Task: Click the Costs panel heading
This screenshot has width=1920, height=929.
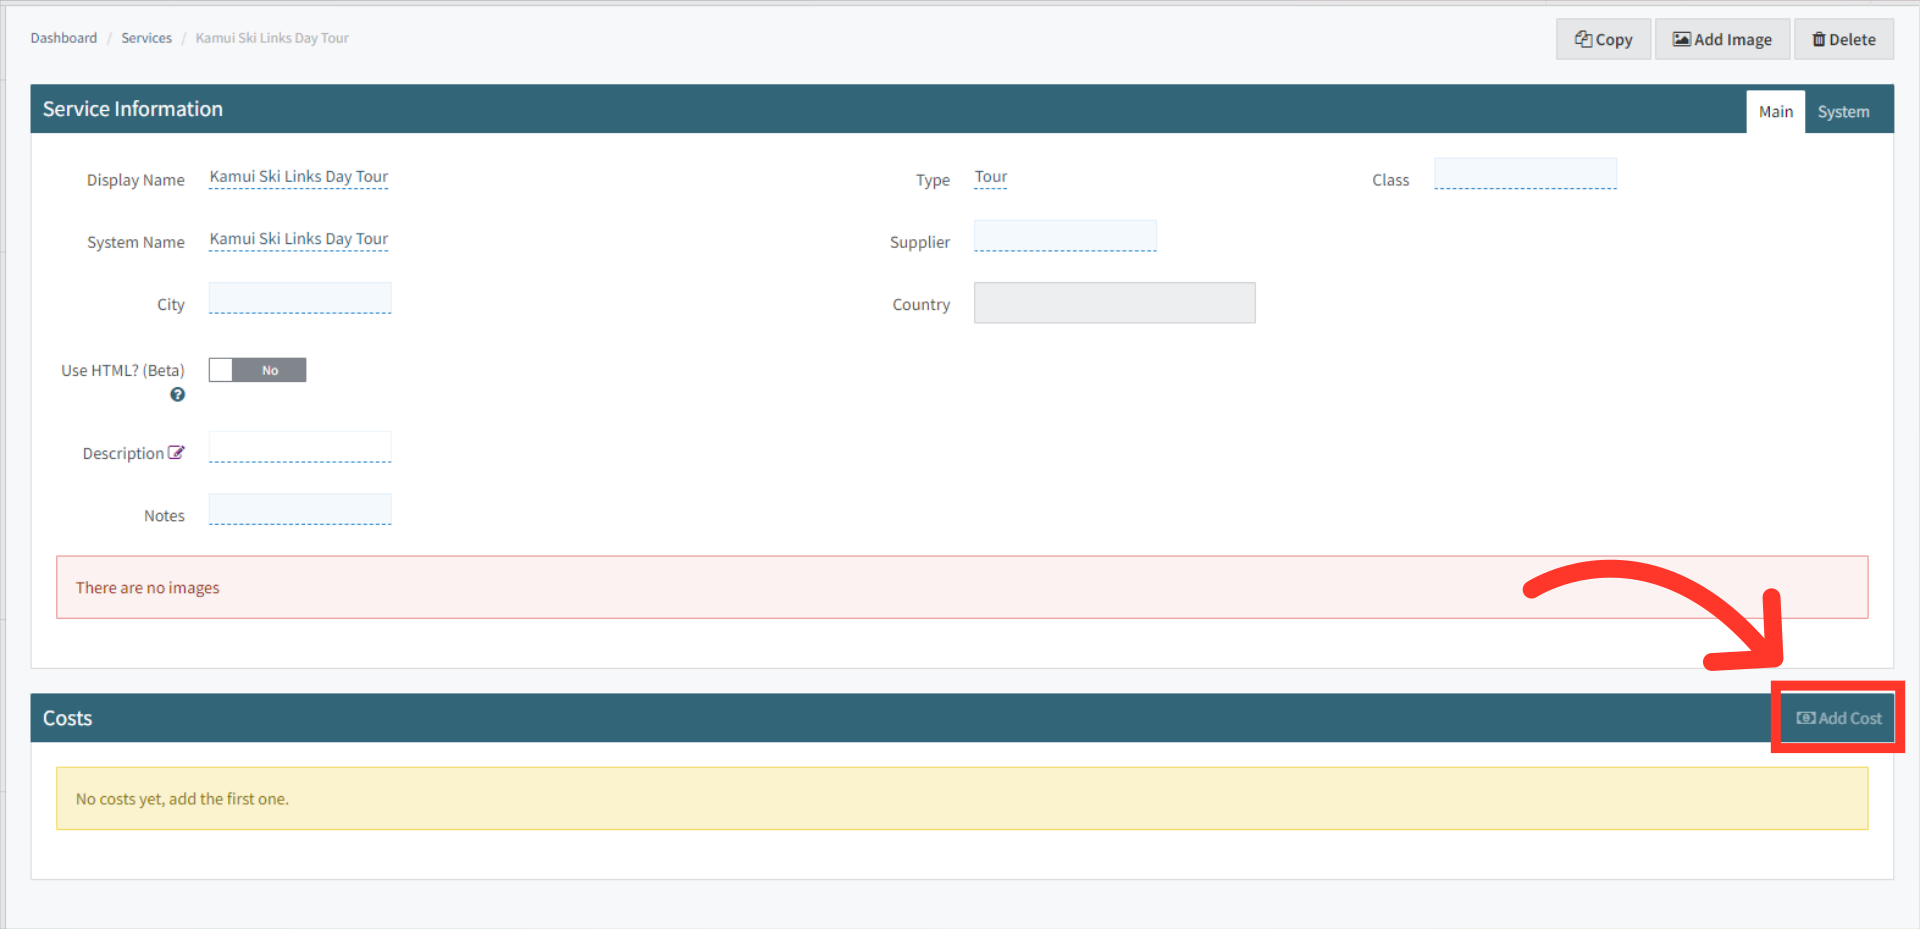Action: (x=67, y=718)
